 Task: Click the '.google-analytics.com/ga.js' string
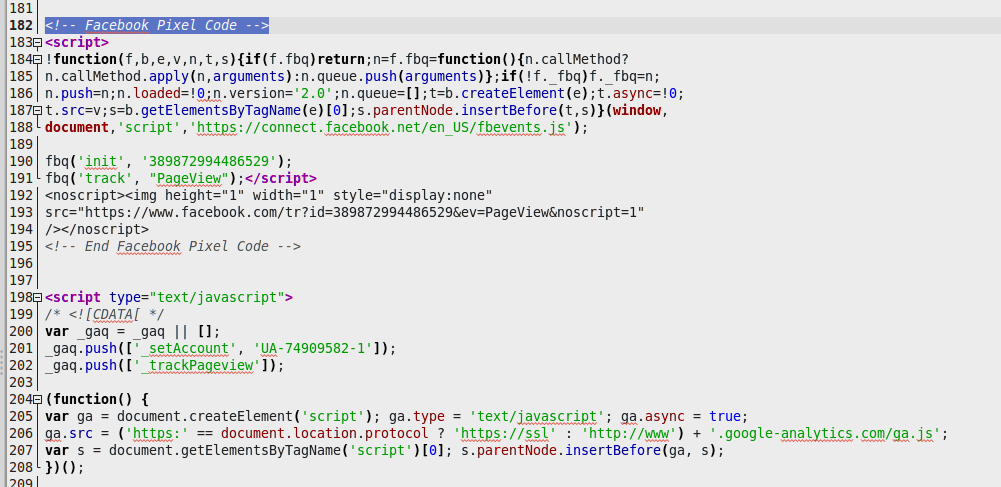tap(824, 433)
